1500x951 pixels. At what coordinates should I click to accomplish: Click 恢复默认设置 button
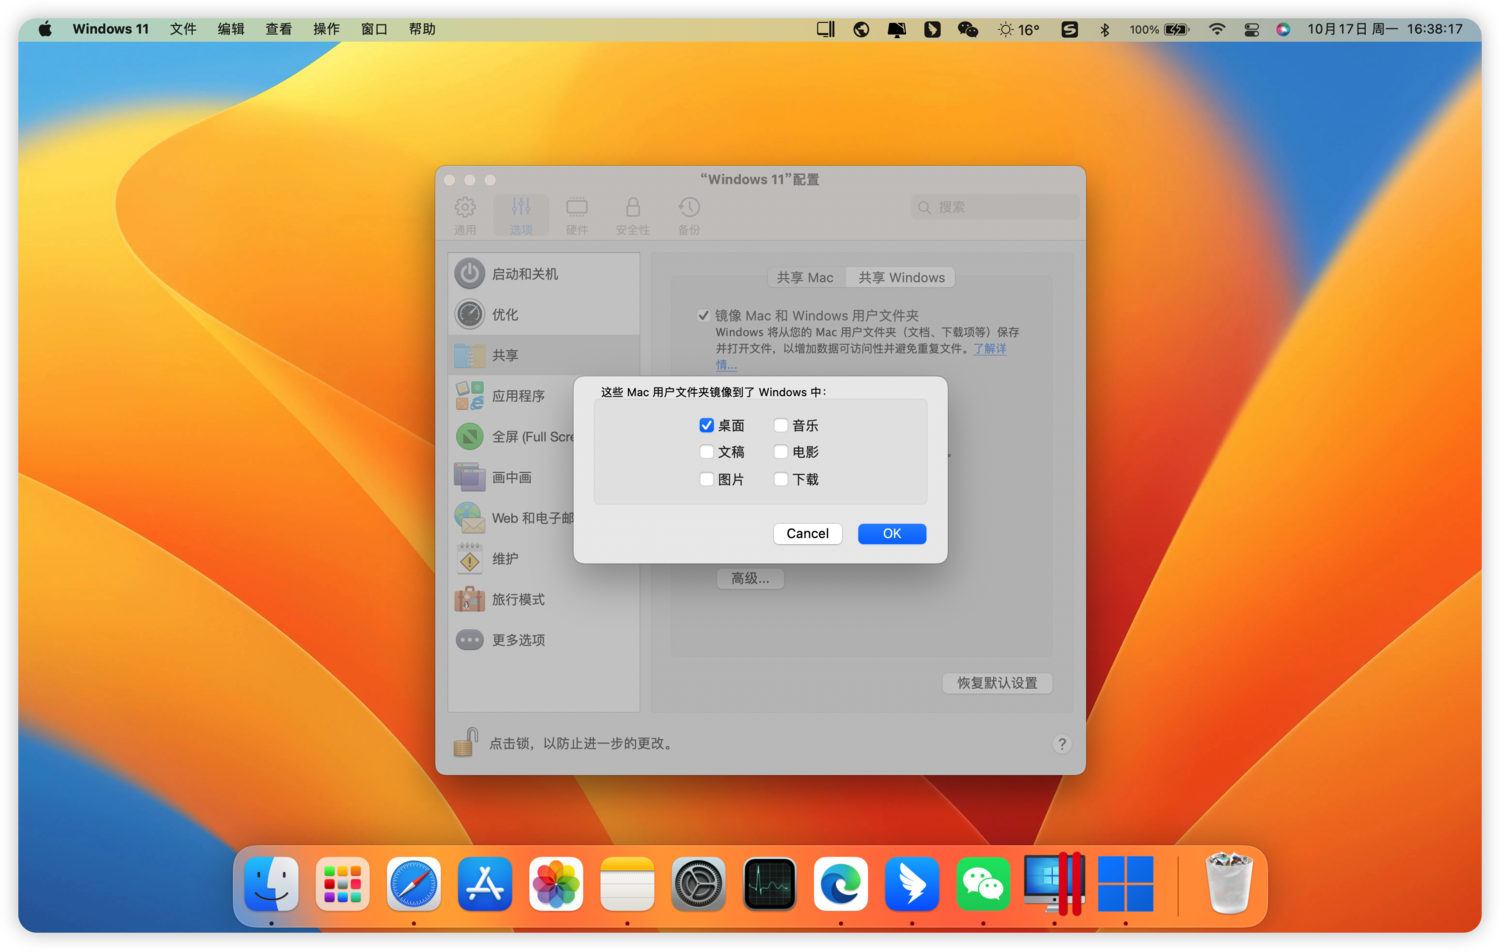(997, 683)
